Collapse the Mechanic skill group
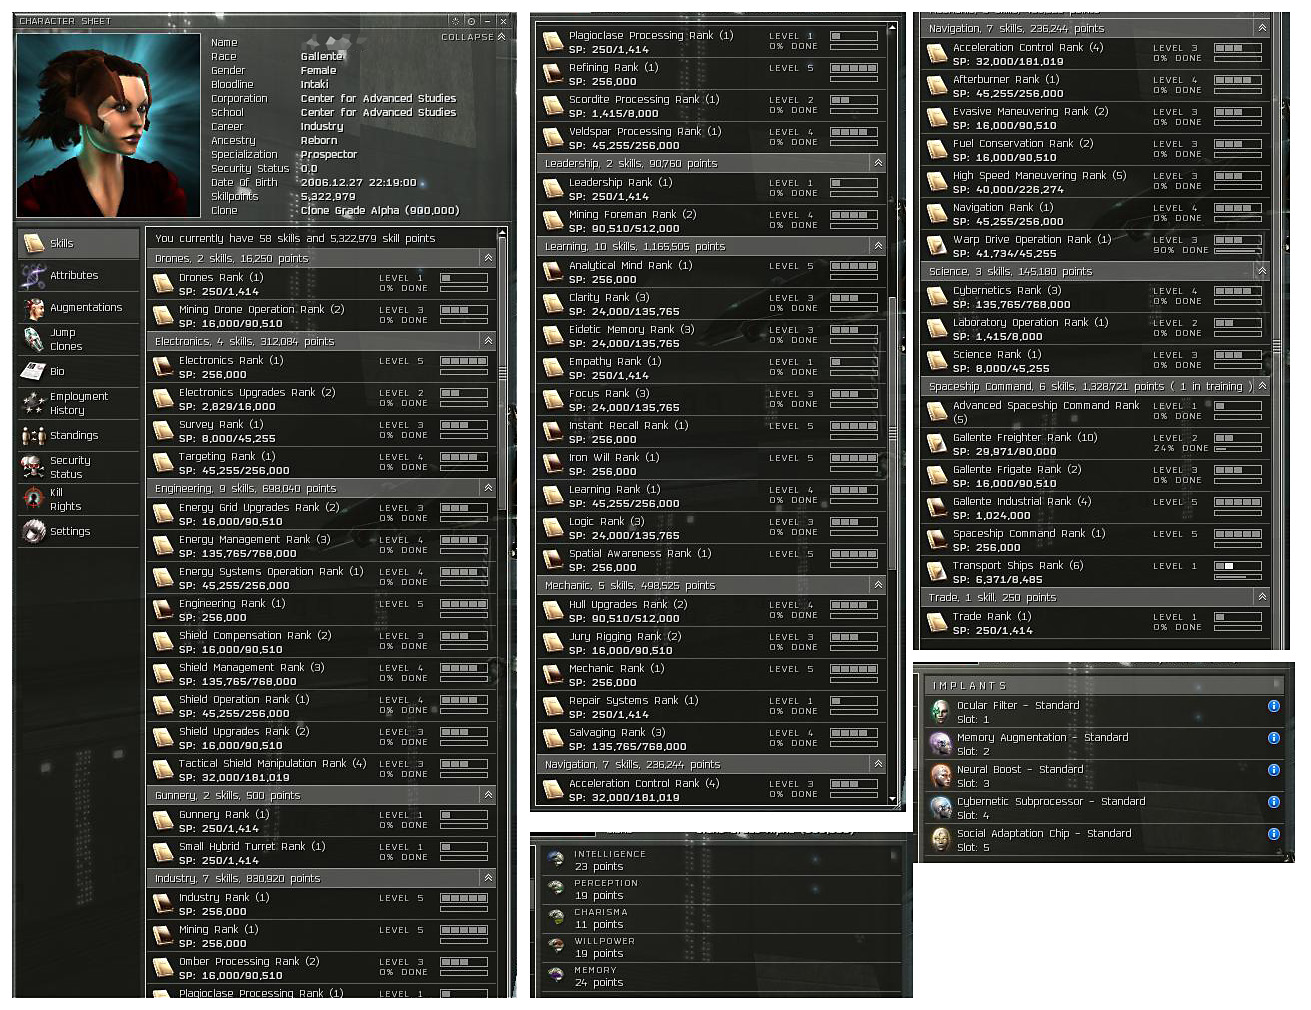This screenshot has height=1010, width=1311. tap(878, 585)
